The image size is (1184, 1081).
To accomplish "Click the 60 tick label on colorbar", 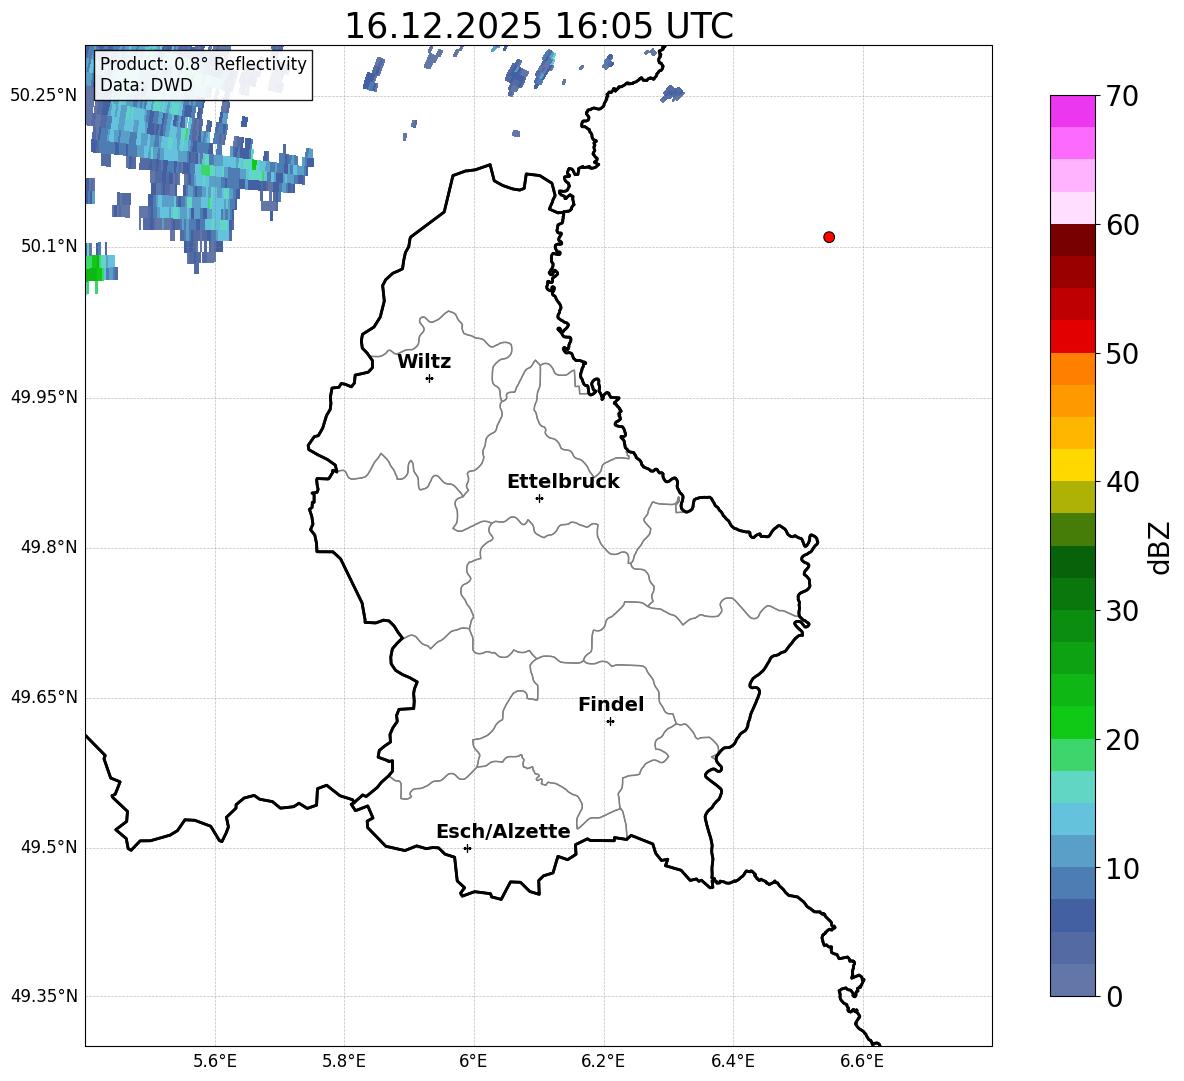I will (1122, 225).
